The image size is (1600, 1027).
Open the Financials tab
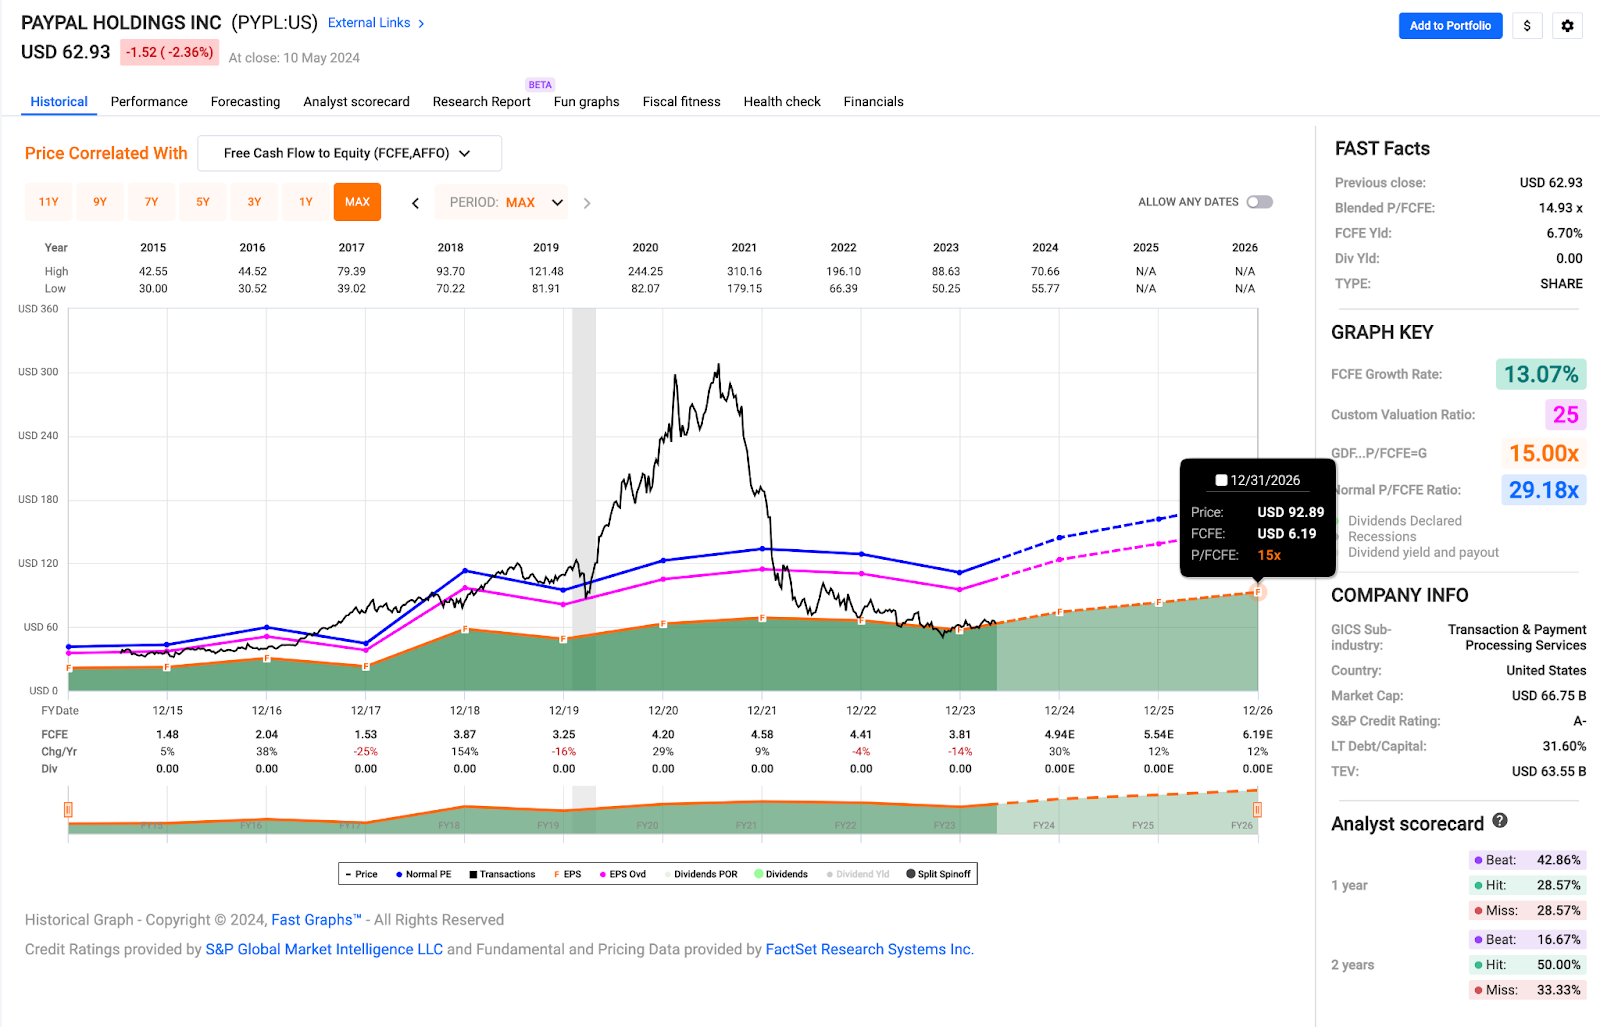[x=873, y=102]
